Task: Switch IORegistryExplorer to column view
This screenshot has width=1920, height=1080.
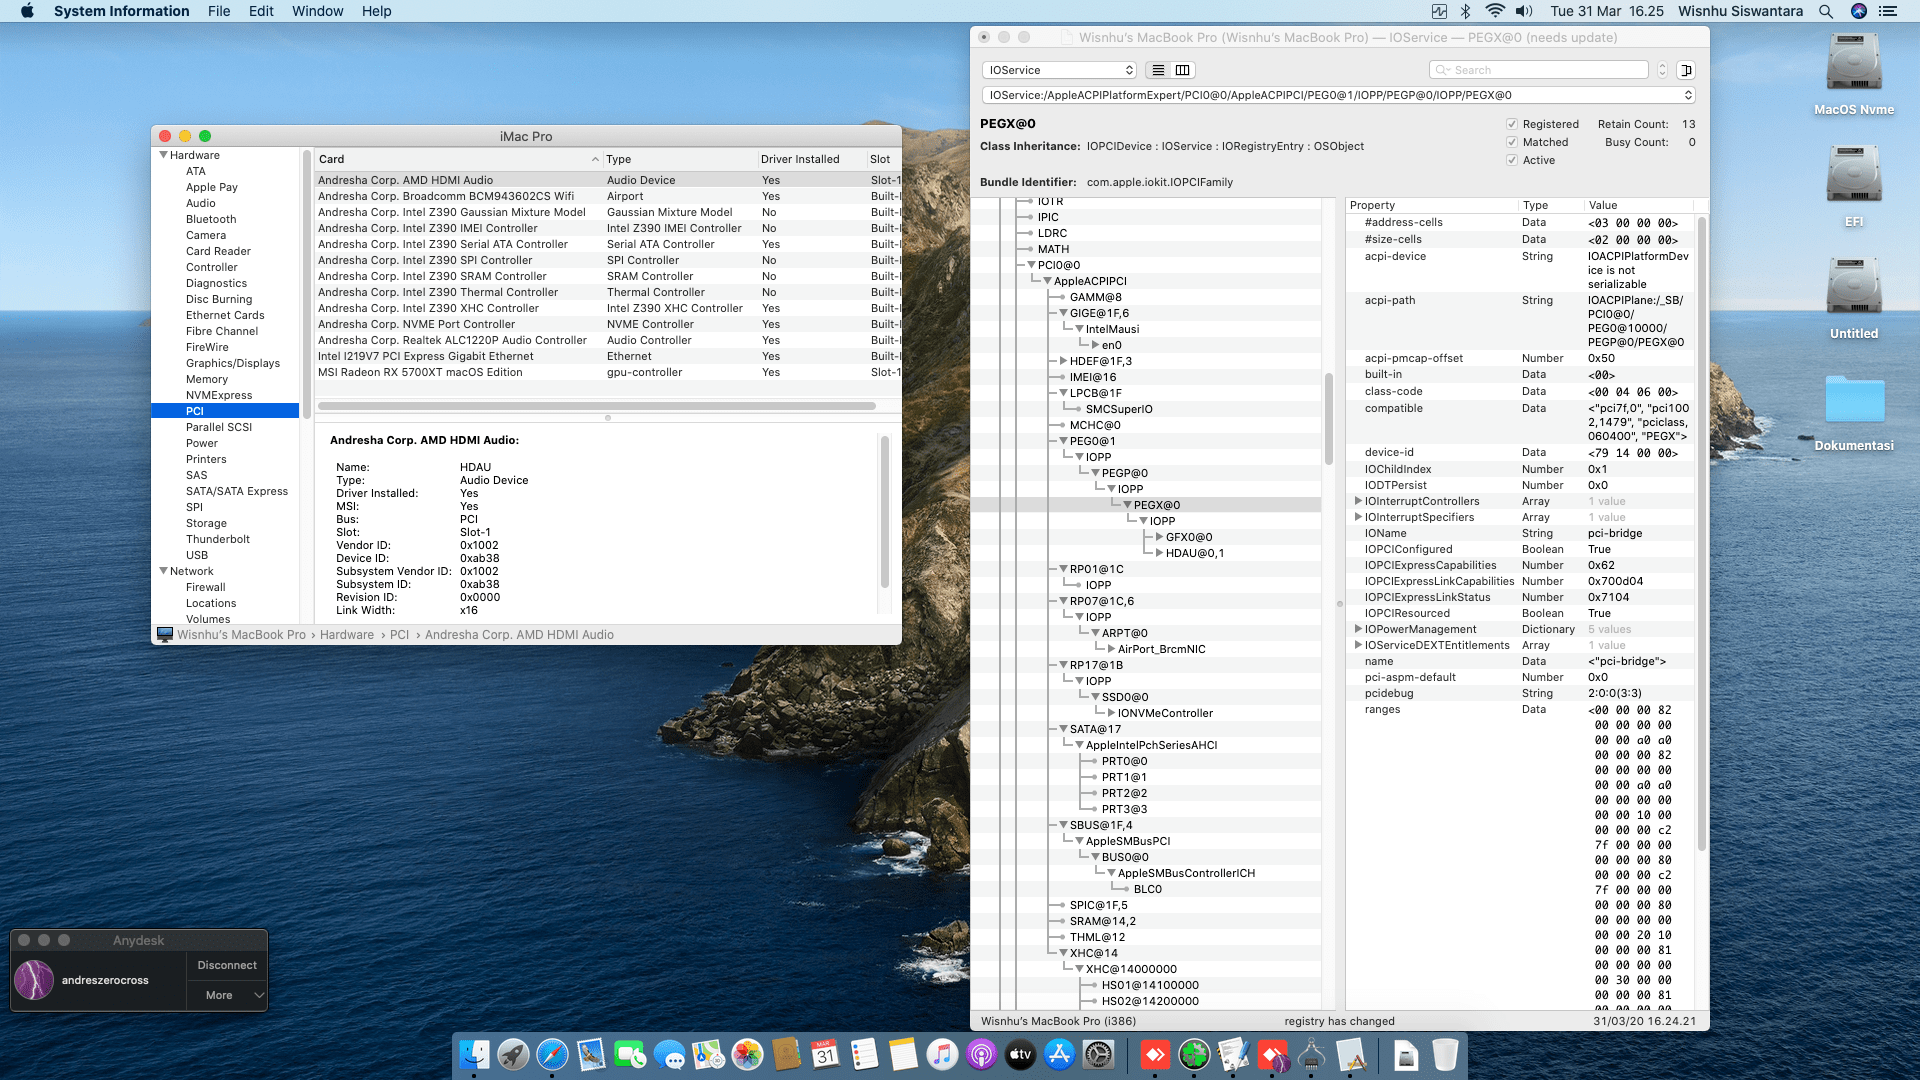Action: (x=1183, y=70)
